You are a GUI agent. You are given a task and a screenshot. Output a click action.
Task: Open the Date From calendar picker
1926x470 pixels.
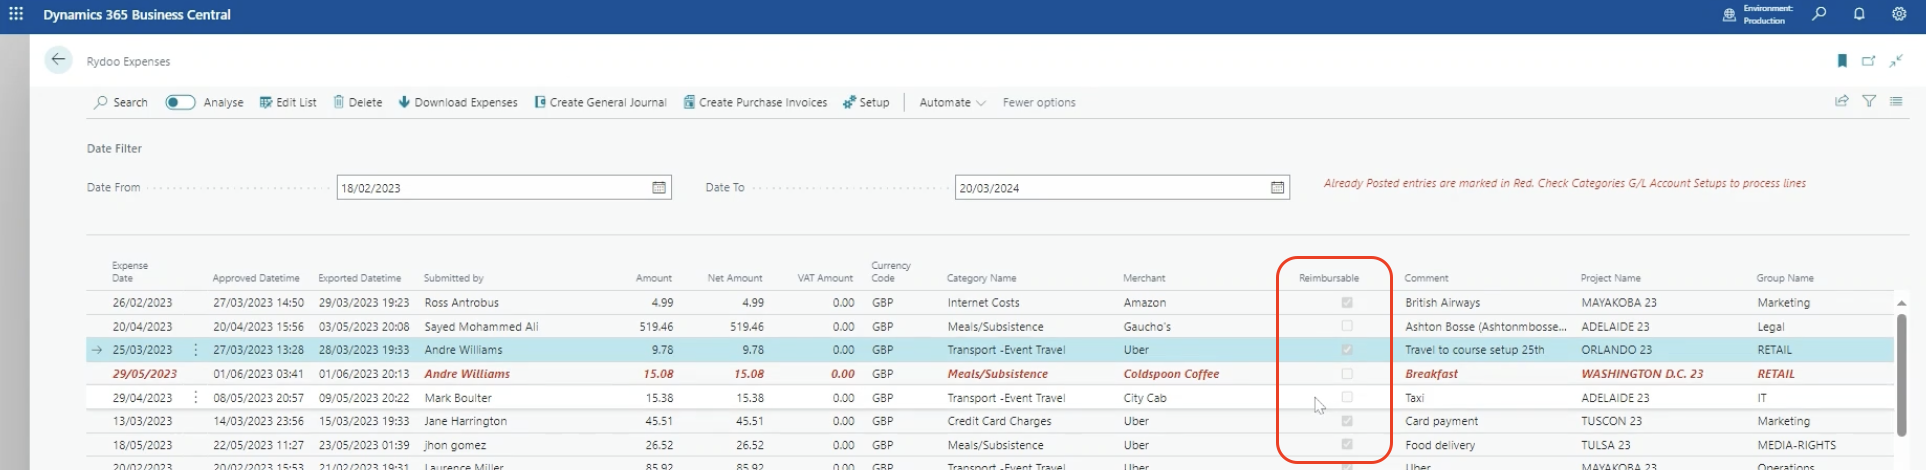(x=659, y=188)
